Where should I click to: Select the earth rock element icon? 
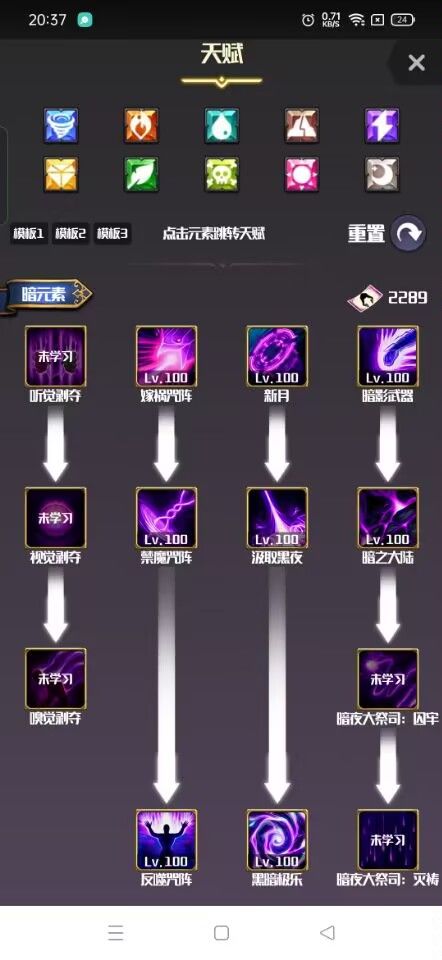coord(302,125)
